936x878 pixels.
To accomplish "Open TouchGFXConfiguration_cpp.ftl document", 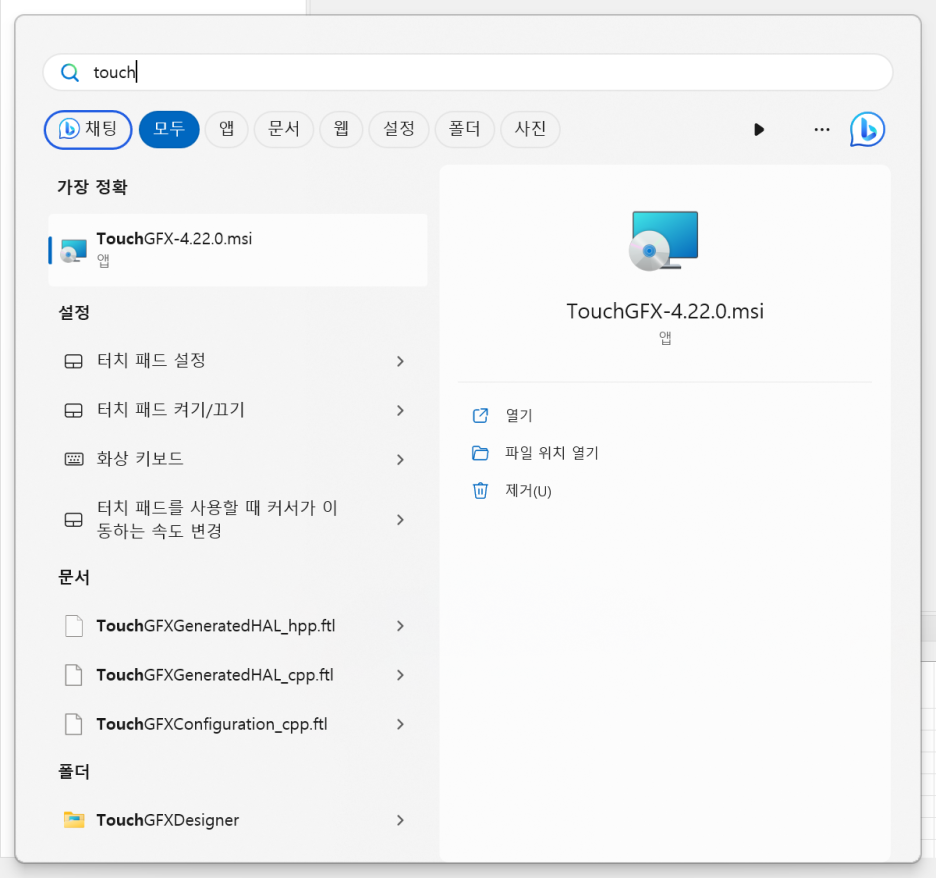I will (x=238, y=724).
